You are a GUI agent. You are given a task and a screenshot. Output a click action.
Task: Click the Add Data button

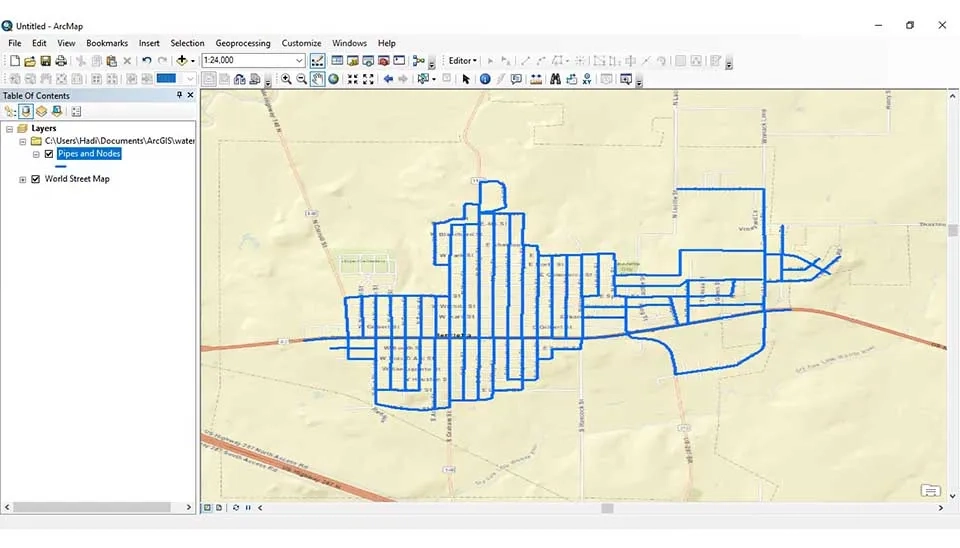point(181,61)
